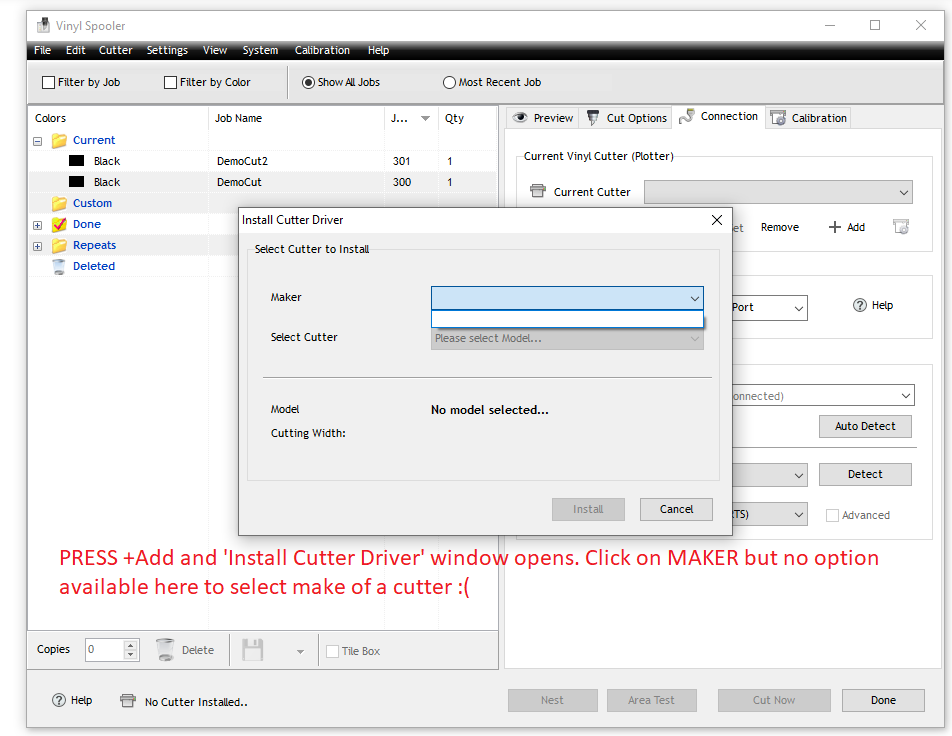Click the Current folder icon
This screenshot has height=736, width=952.
click(59, 140)
